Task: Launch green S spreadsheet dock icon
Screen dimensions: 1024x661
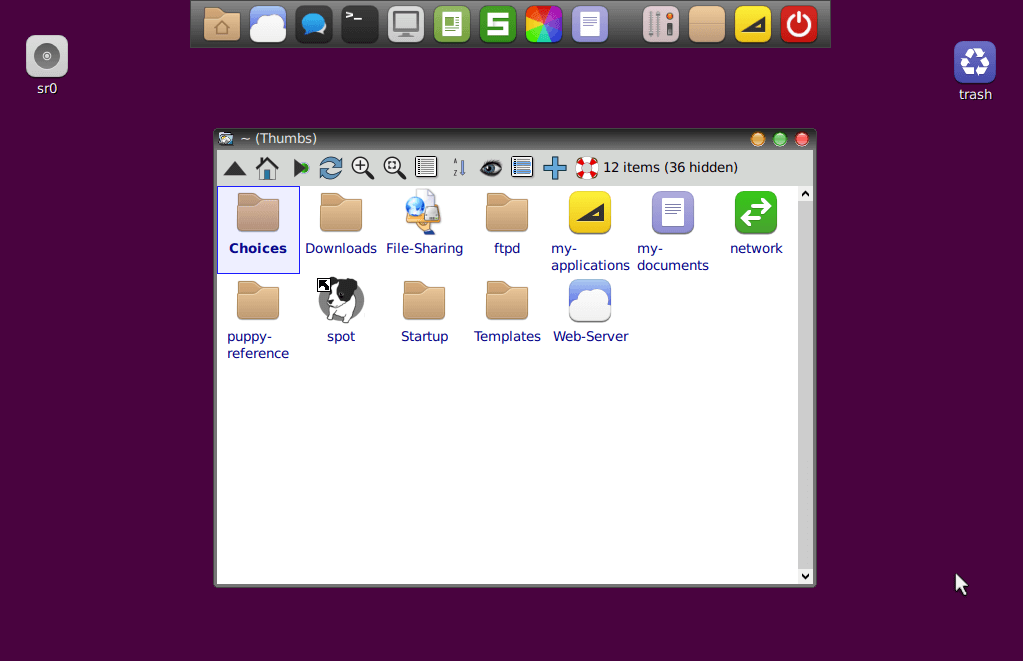Action: 498,25
